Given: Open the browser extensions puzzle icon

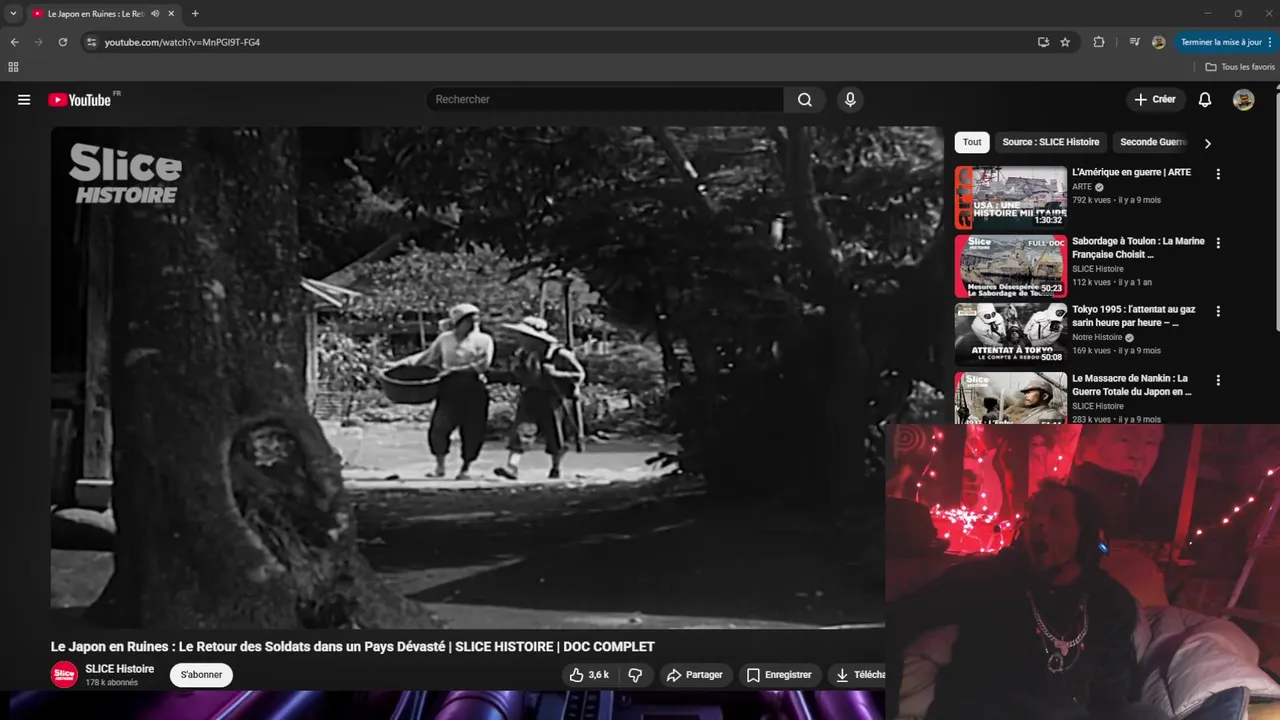Looking at the screenshot, I should (1099, 42).
